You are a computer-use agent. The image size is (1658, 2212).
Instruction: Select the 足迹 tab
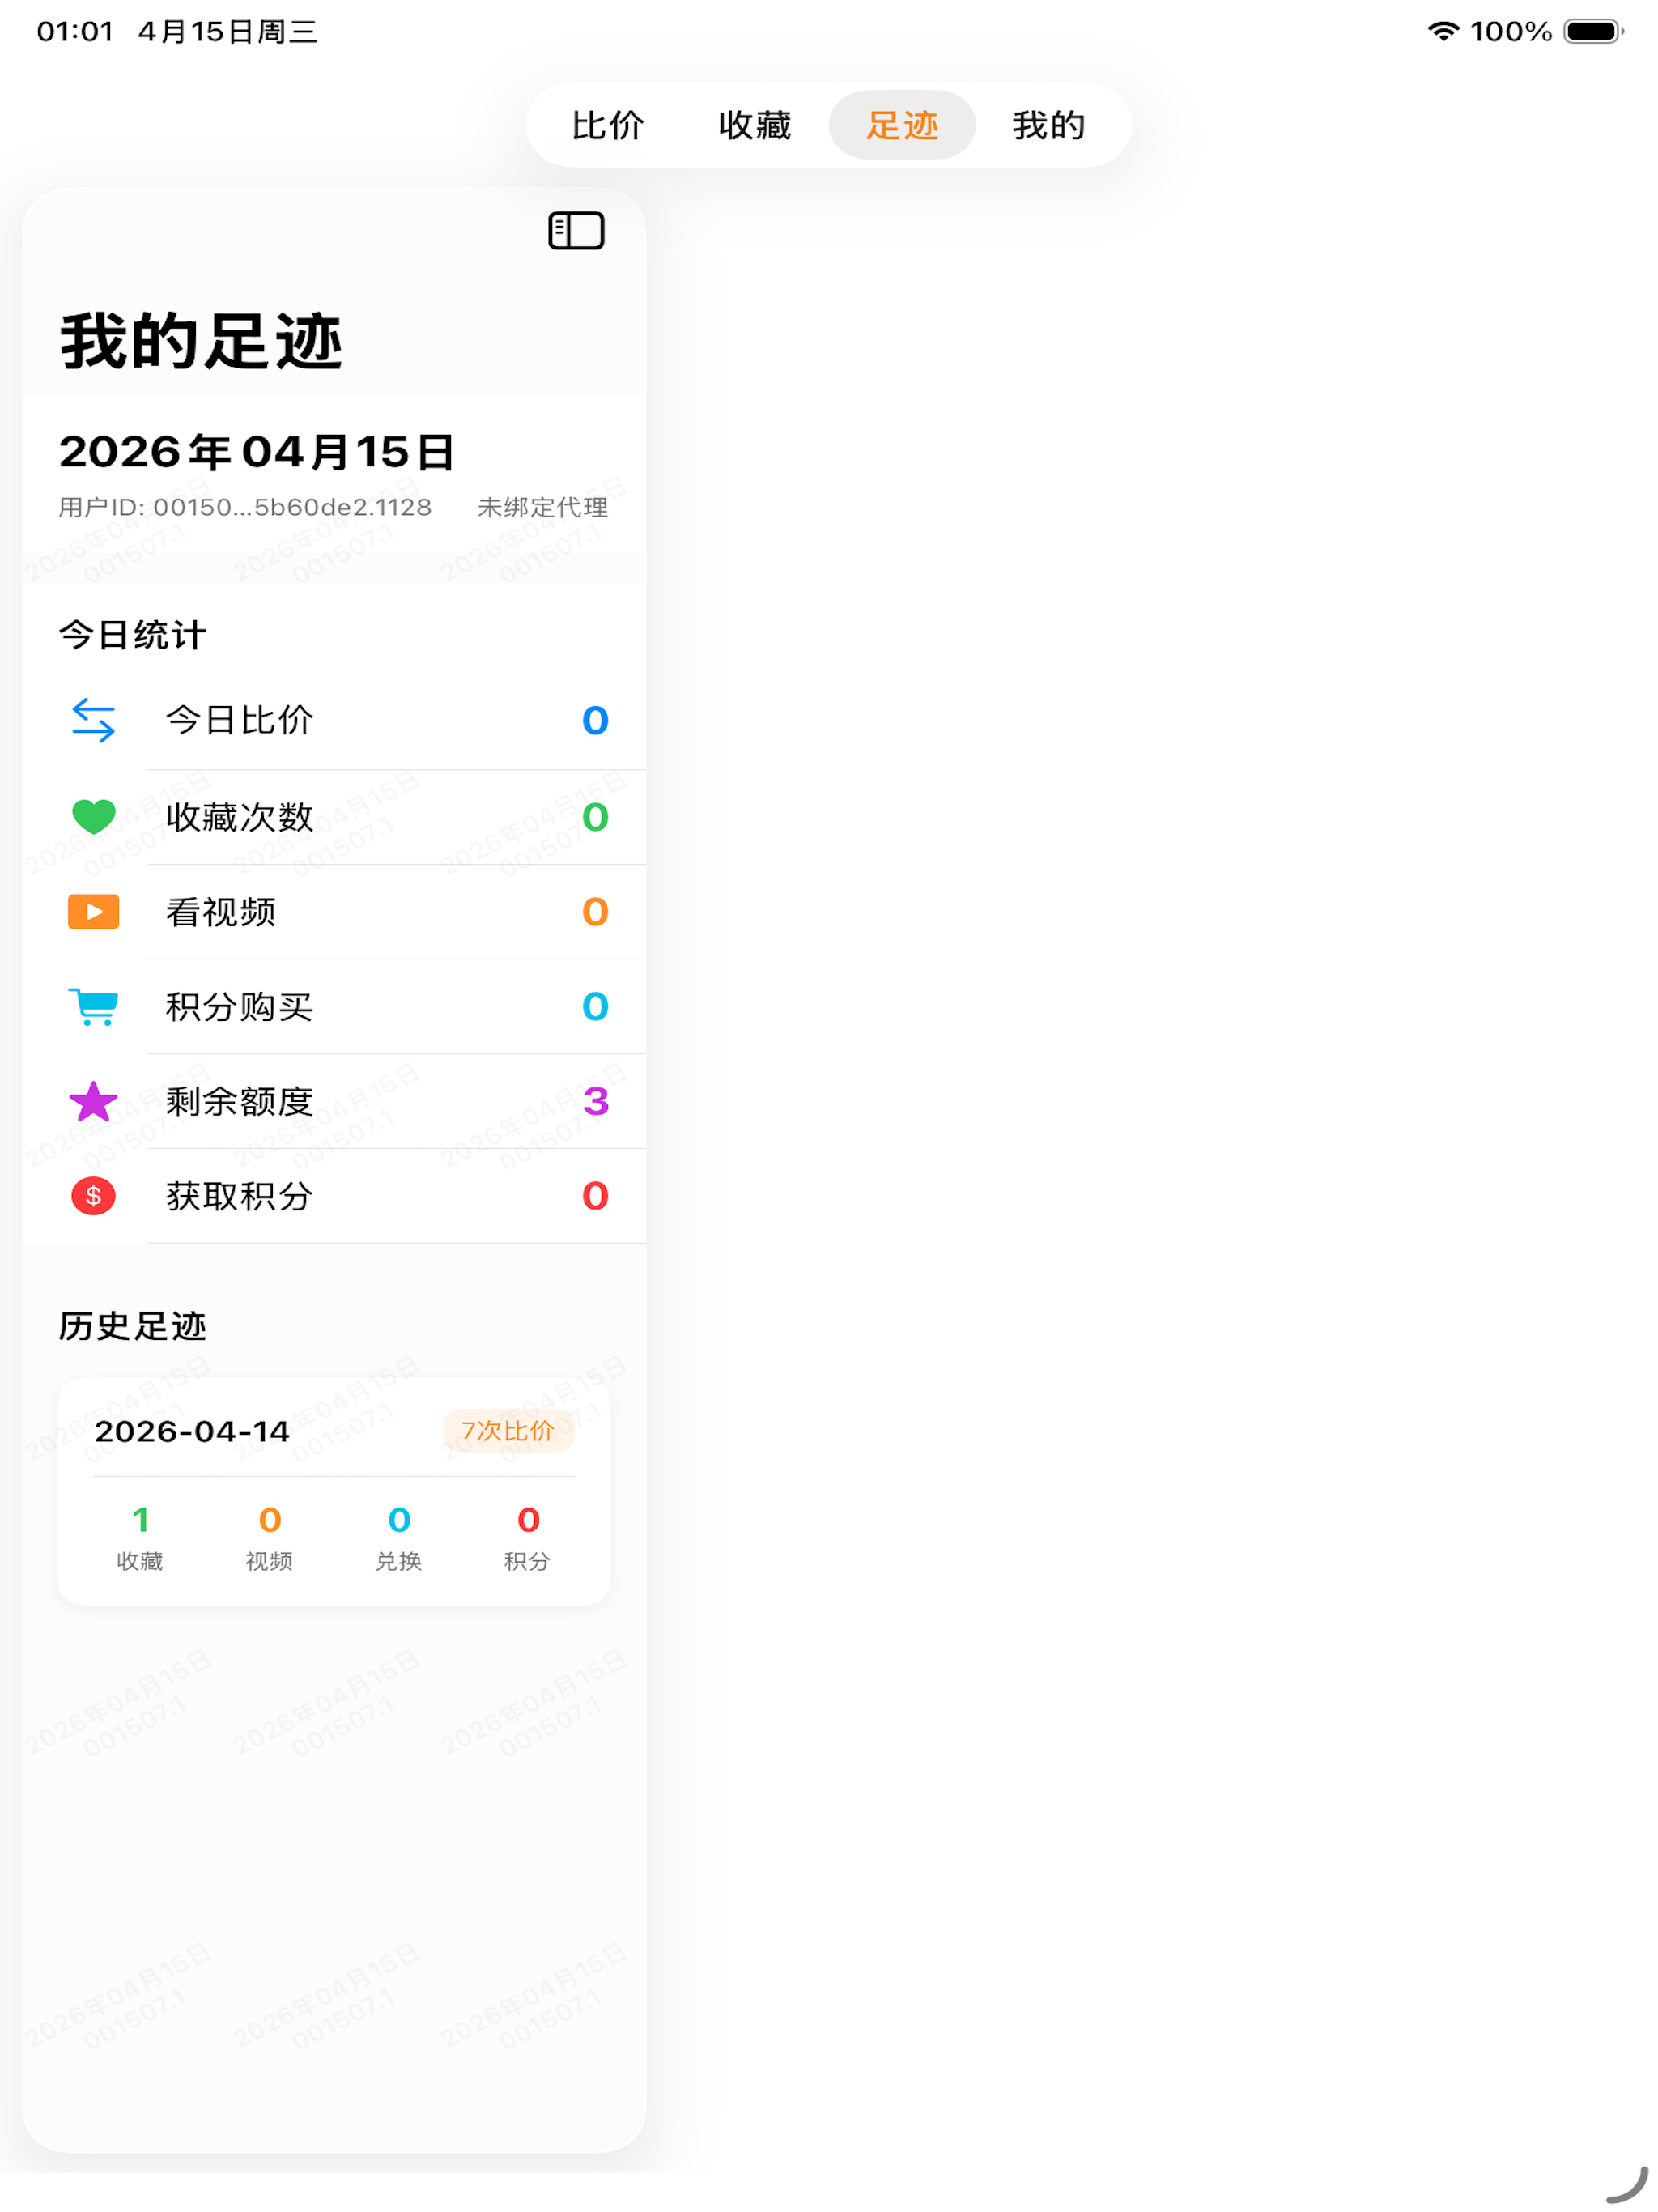902,125
